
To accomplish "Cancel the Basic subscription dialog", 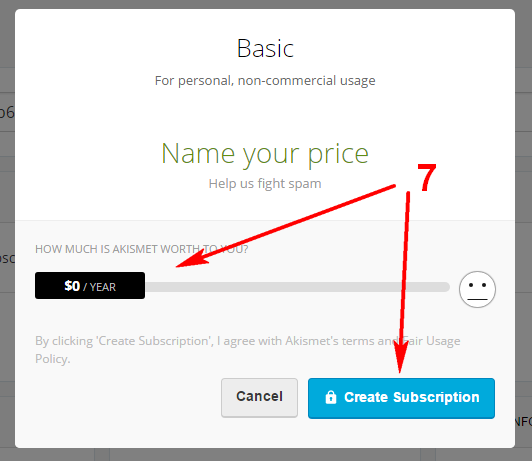I will coord(259,398).
